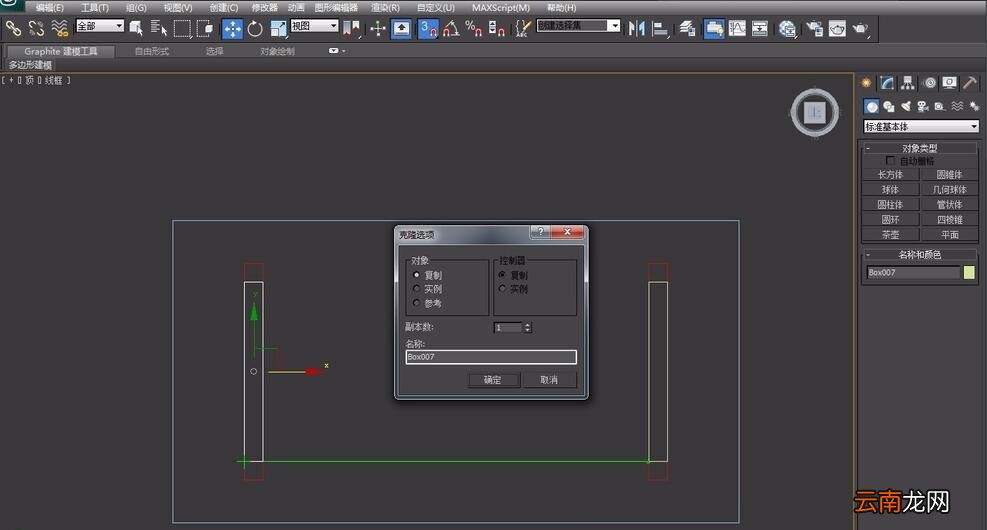The image size is (987, 530).
Task: Select Cameras category icon
Action: pyautogui.click(x=923, y=106)
